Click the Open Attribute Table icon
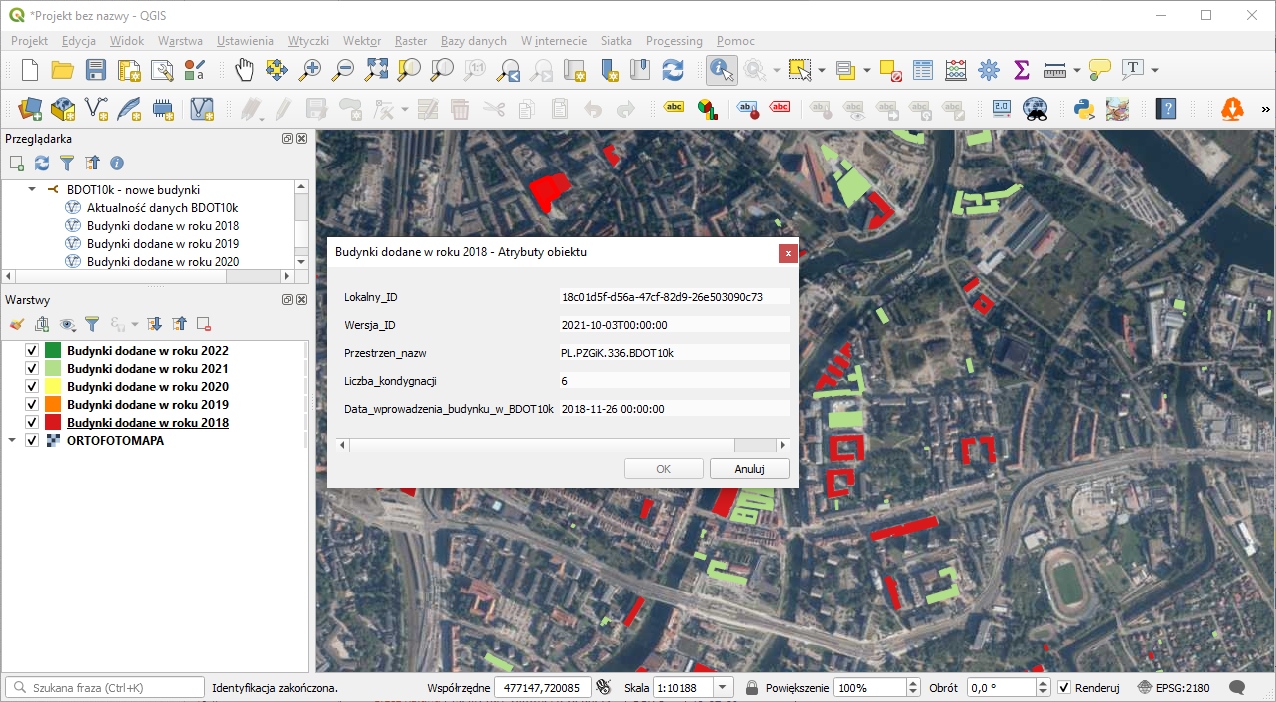 (923, 70)
